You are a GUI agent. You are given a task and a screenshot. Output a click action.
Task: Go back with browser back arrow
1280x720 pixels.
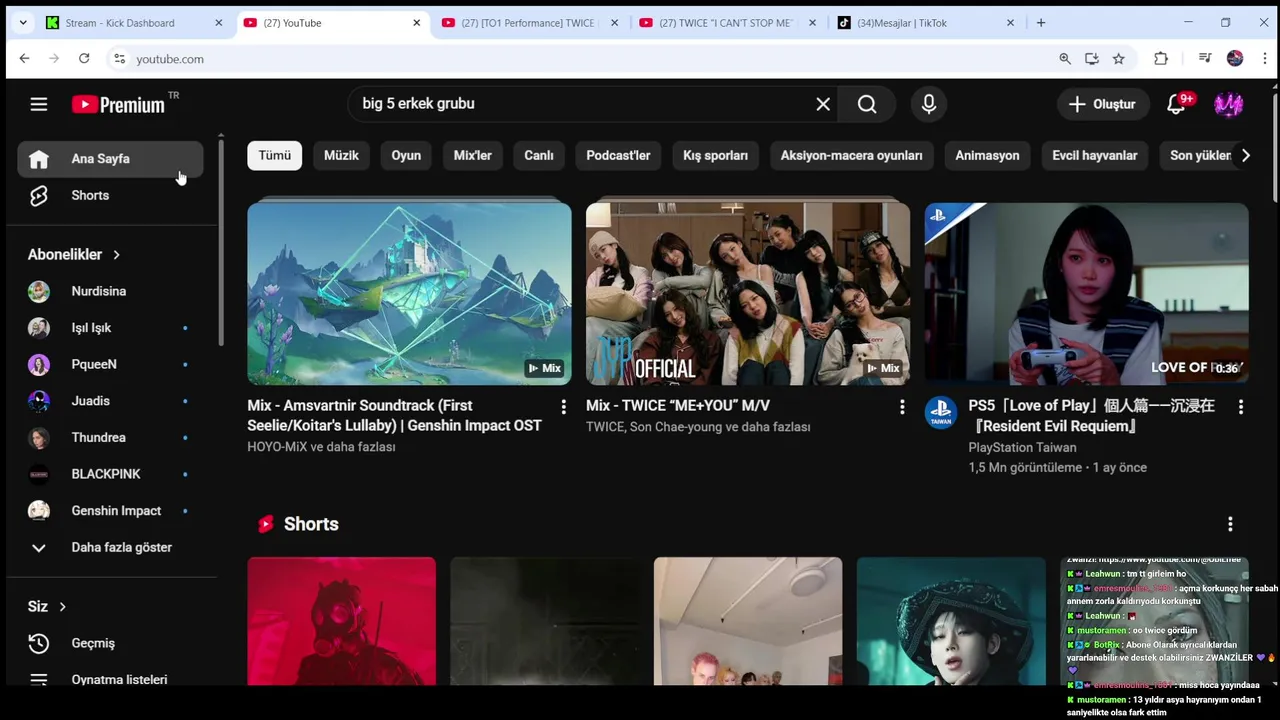point(24,59)
